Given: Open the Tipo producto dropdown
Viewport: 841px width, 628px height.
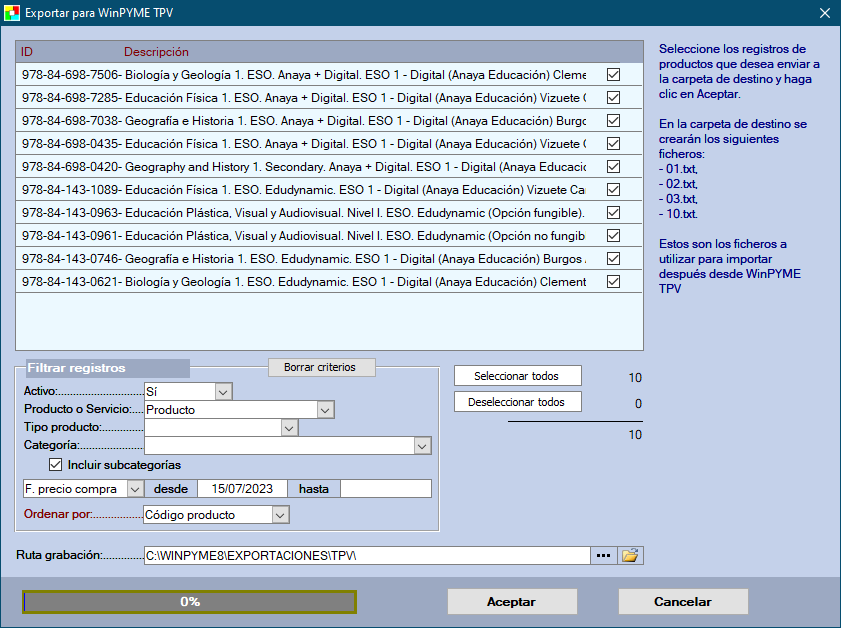Looking at the screenshot, I should (x=289, y=428).
